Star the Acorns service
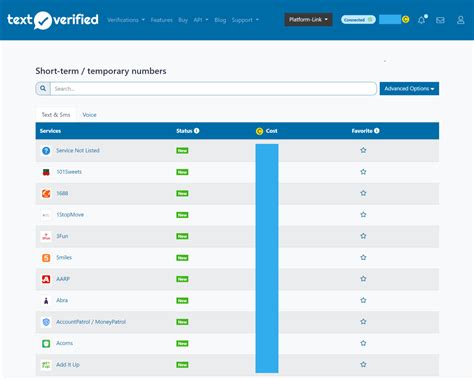 click(x=363, y=343)
